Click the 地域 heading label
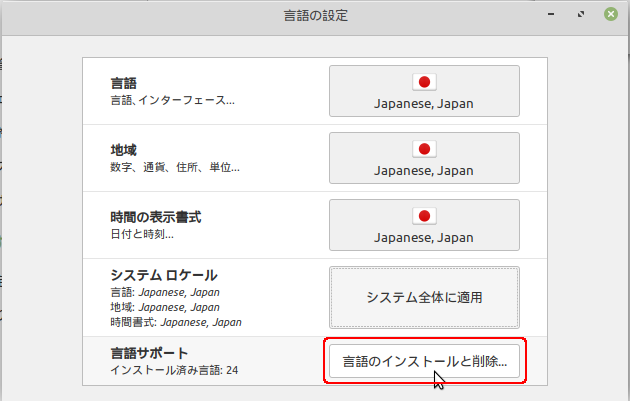The width and height of the screenshot is (630, 401). [124, 150]
